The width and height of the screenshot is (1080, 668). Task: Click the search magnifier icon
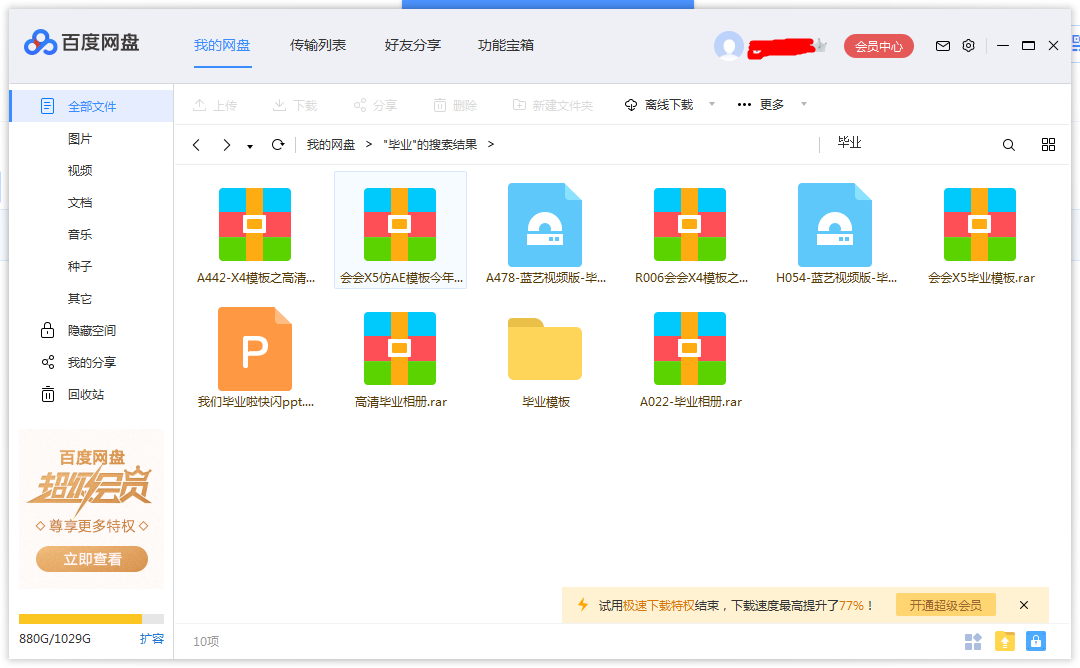(1008, 145)
